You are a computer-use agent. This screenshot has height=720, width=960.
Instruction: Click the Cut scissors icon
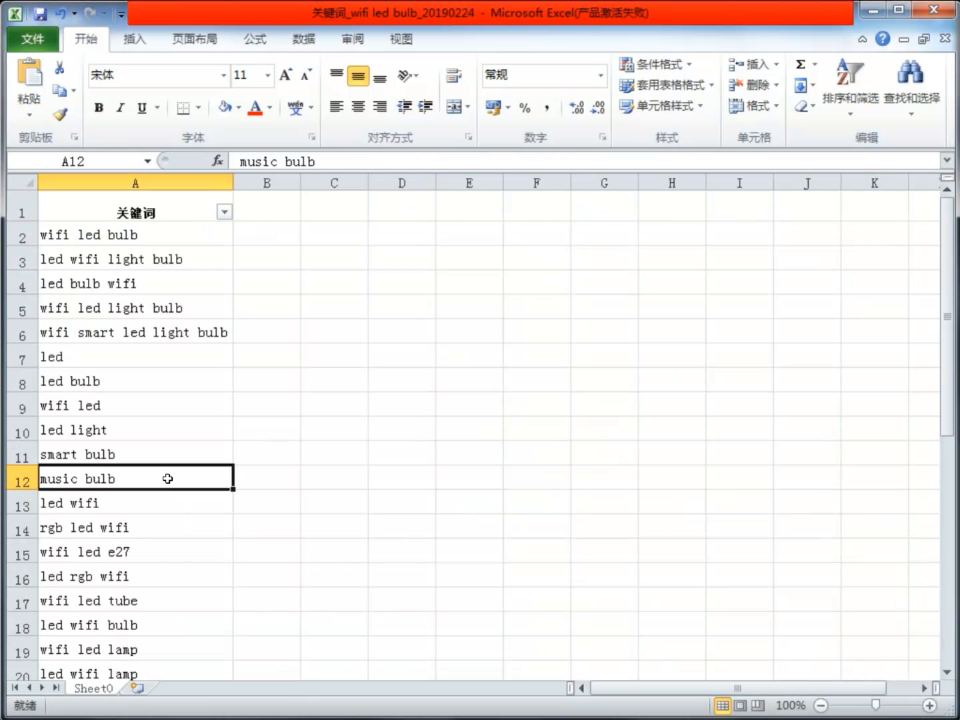coord(59,67)
